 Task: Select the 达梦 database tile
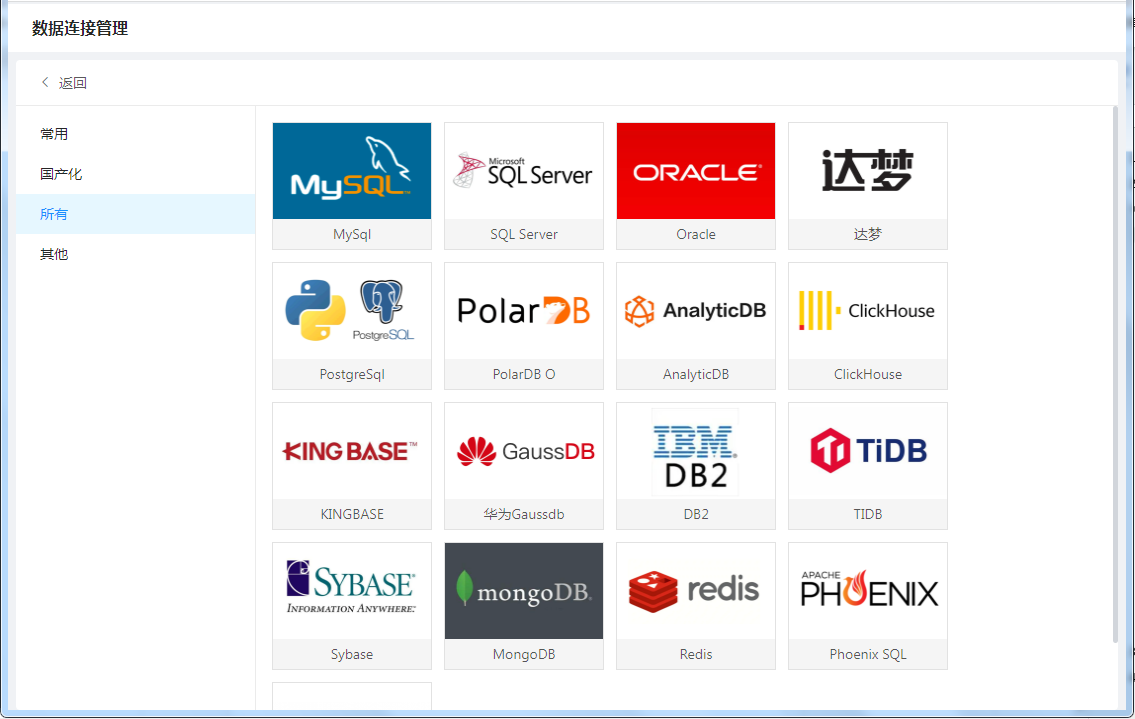click(x=867, y=171)
